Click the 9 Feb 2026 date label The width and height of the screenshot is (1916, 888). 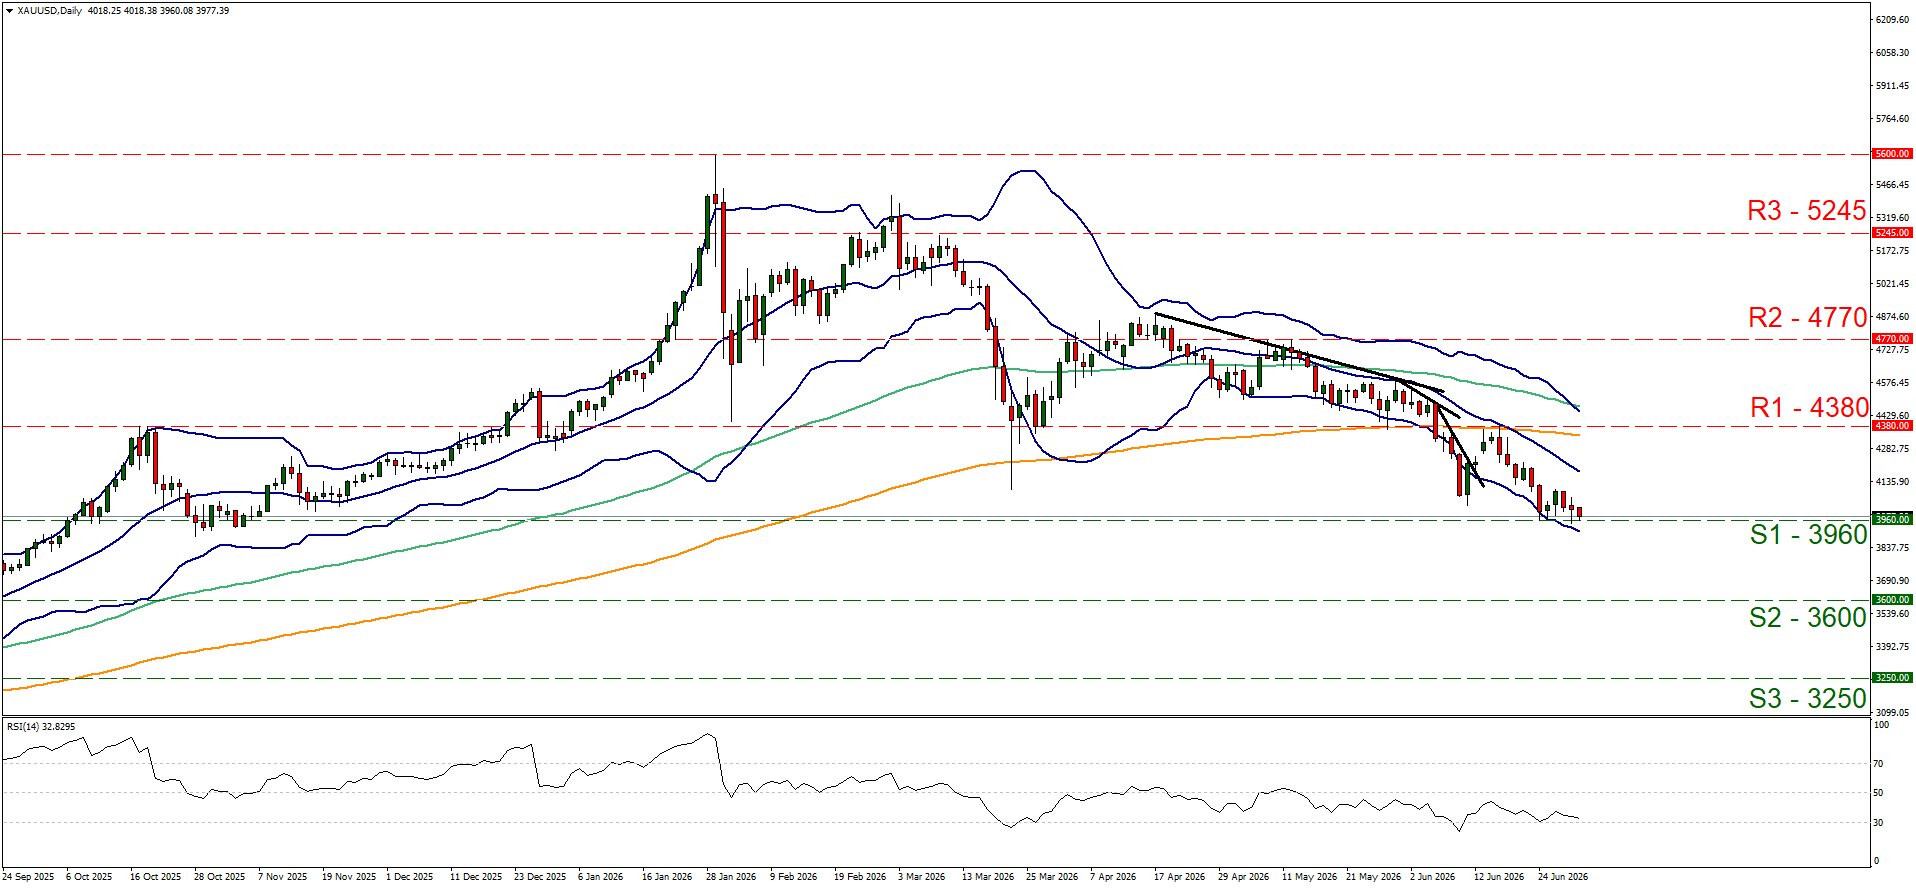(x=794, y=877)
